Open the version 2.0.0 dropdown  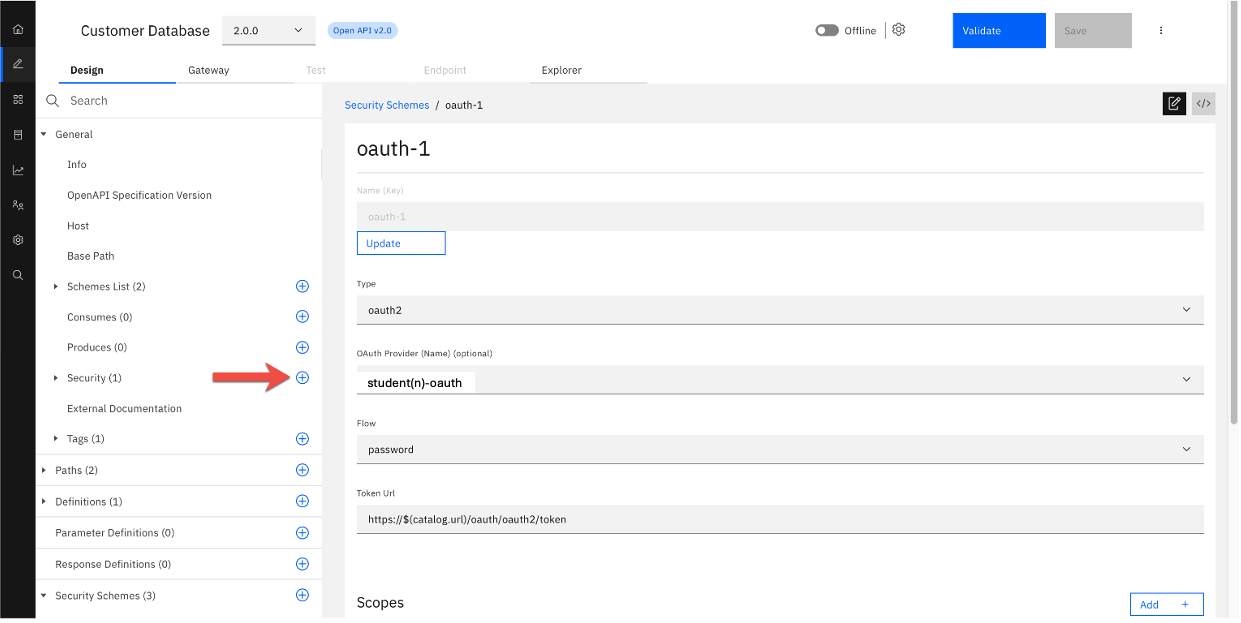268,31
